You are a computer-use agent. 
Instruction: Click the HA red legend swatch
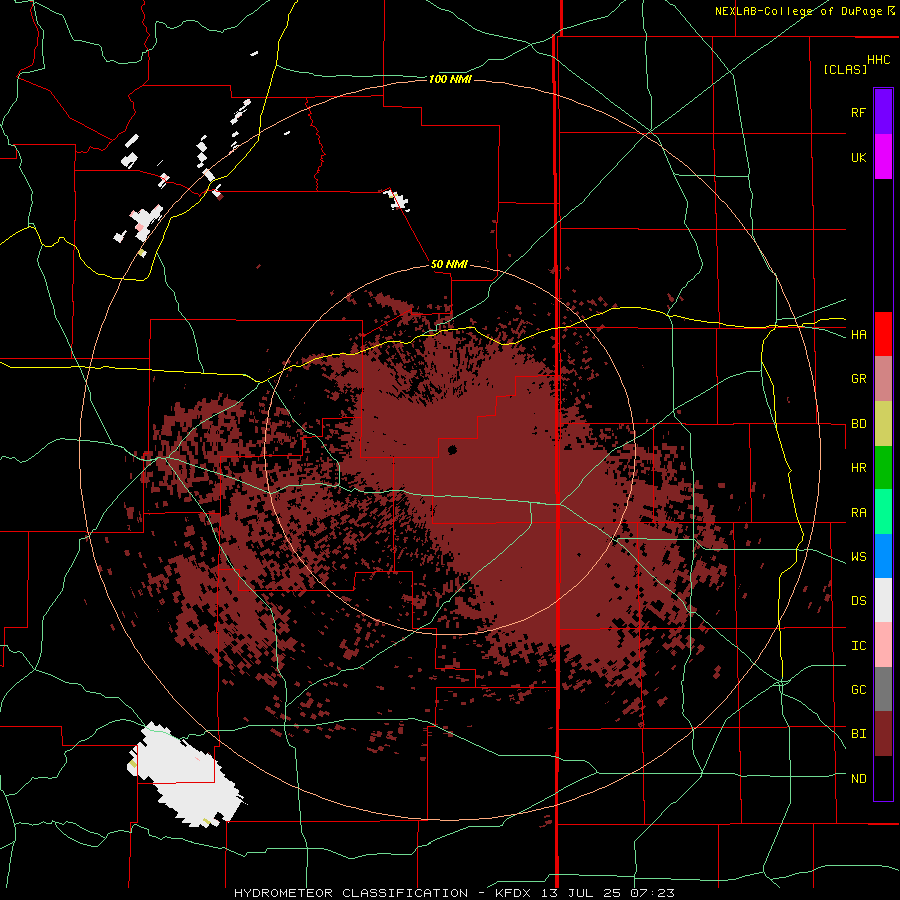tap(883, 334)
